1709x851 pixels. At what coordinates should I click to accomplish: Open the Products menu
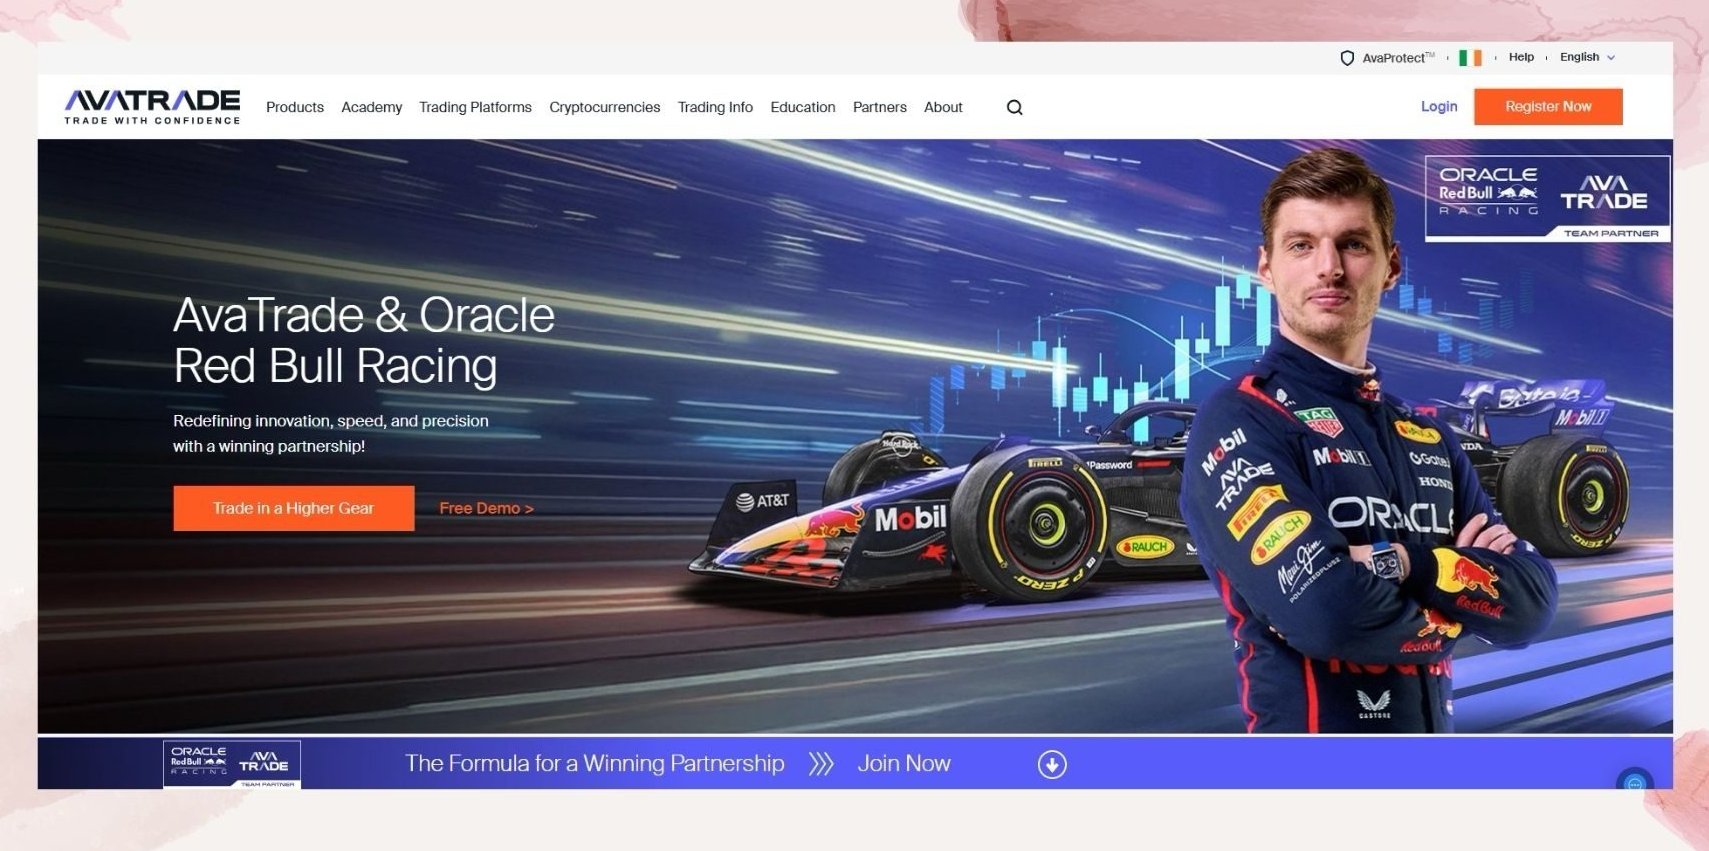point(295,107)
